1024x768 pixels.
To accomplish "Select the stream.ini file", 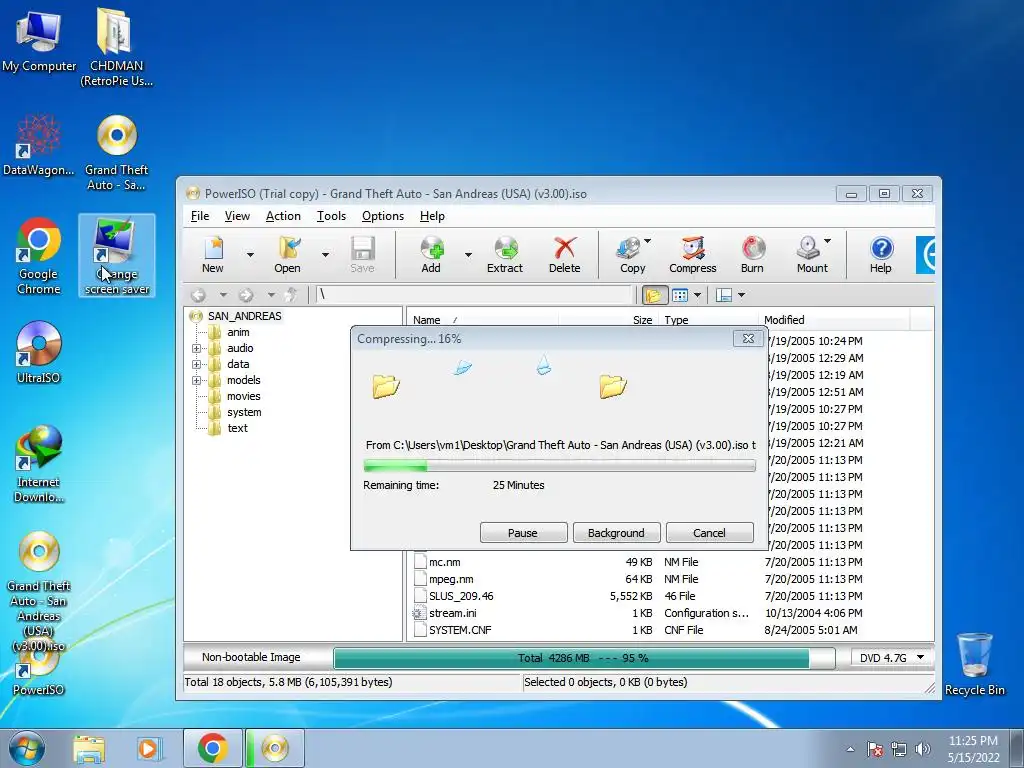I will 453,613.
